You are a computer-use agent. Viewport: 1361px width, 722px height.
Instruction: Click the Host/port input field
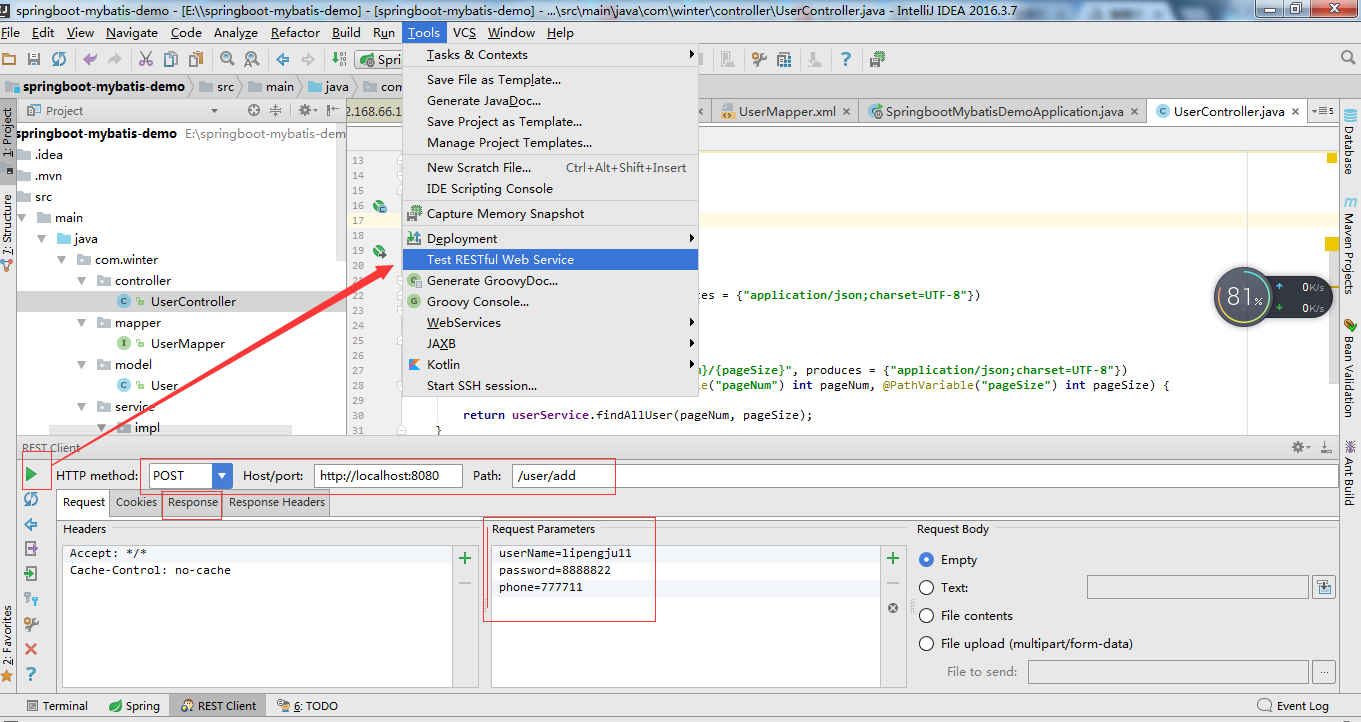coord(388,476)
